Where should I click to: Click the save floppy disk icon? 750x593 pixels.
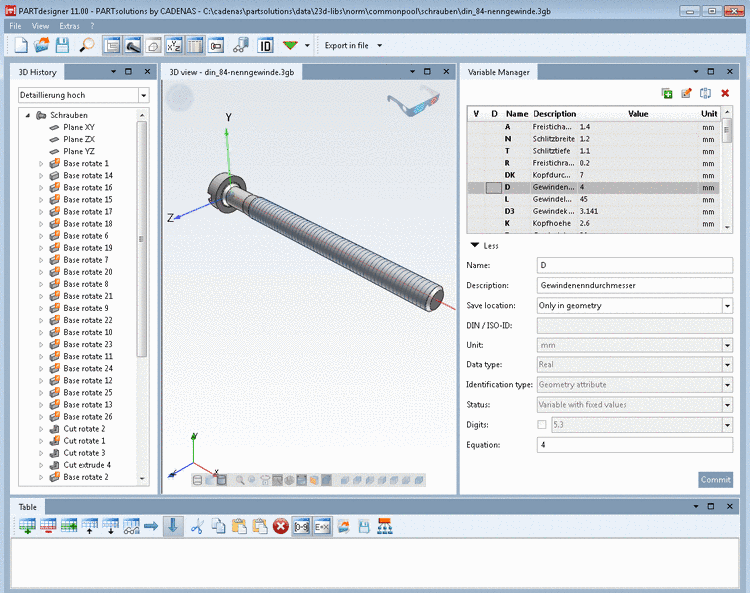tap(62, 45)
